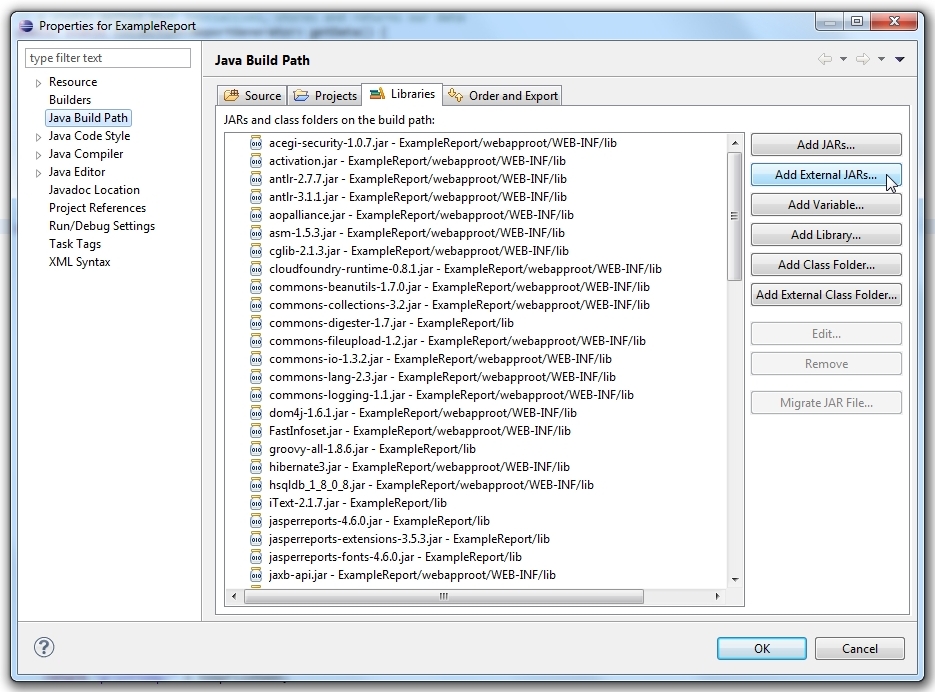Select the jasperreports-extensions-3.5.3.jar entry
Screen dimensions: 935x692
click(x=409, y=539)
